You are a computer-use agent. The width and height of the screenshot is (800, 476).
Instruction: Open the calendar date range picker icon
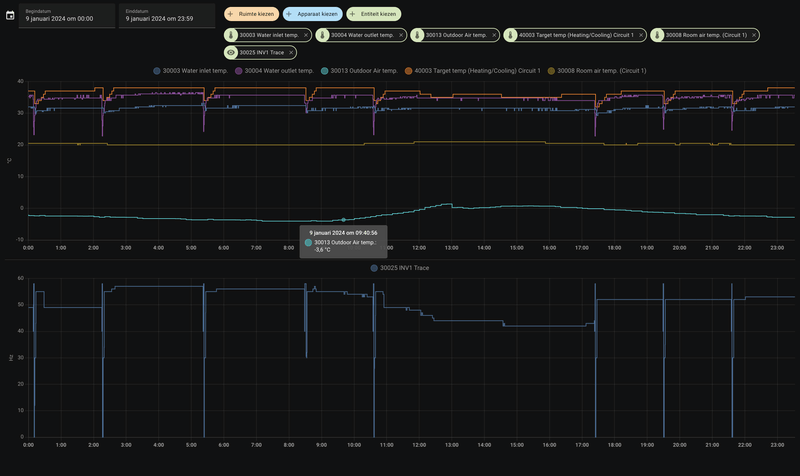[x=10, y=15]
